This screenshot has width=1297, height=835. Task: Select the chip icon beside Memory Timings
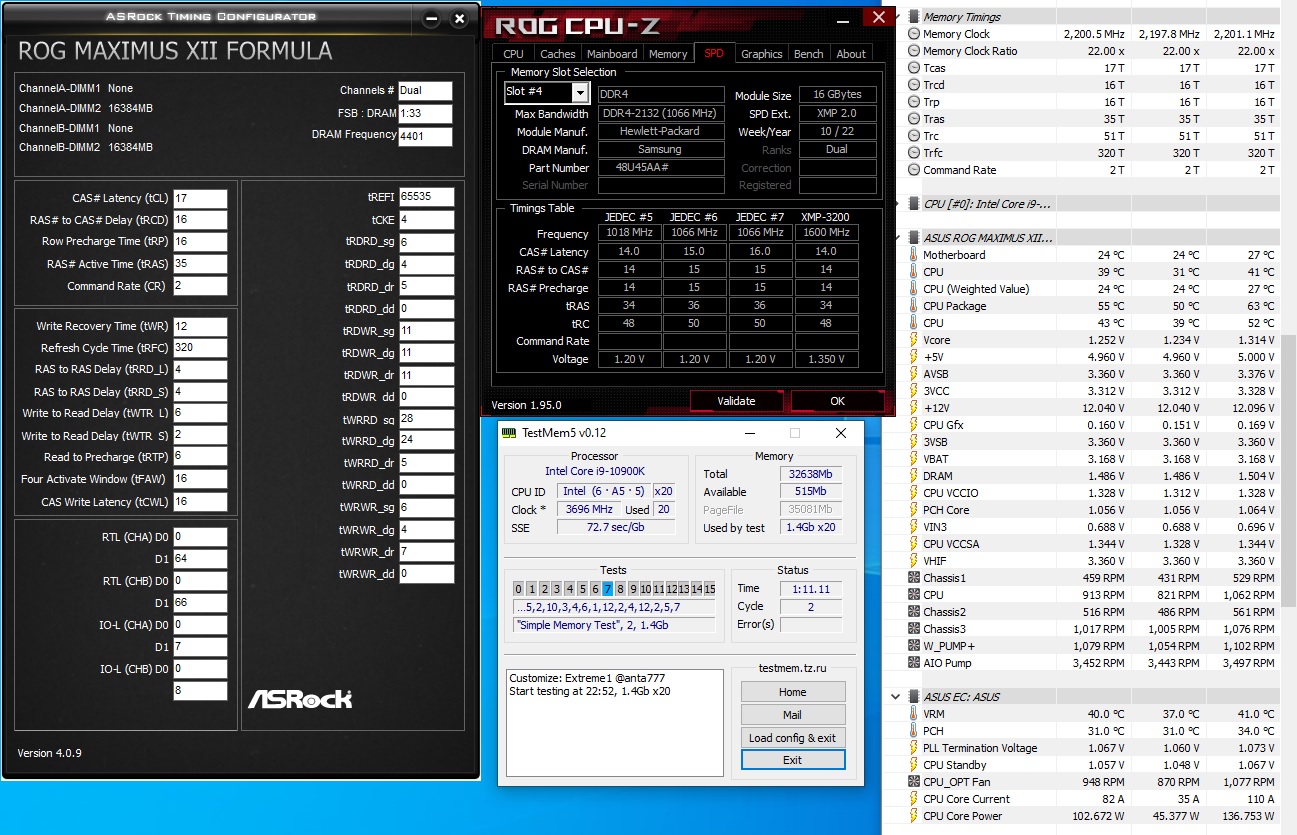tap(914, 17)
